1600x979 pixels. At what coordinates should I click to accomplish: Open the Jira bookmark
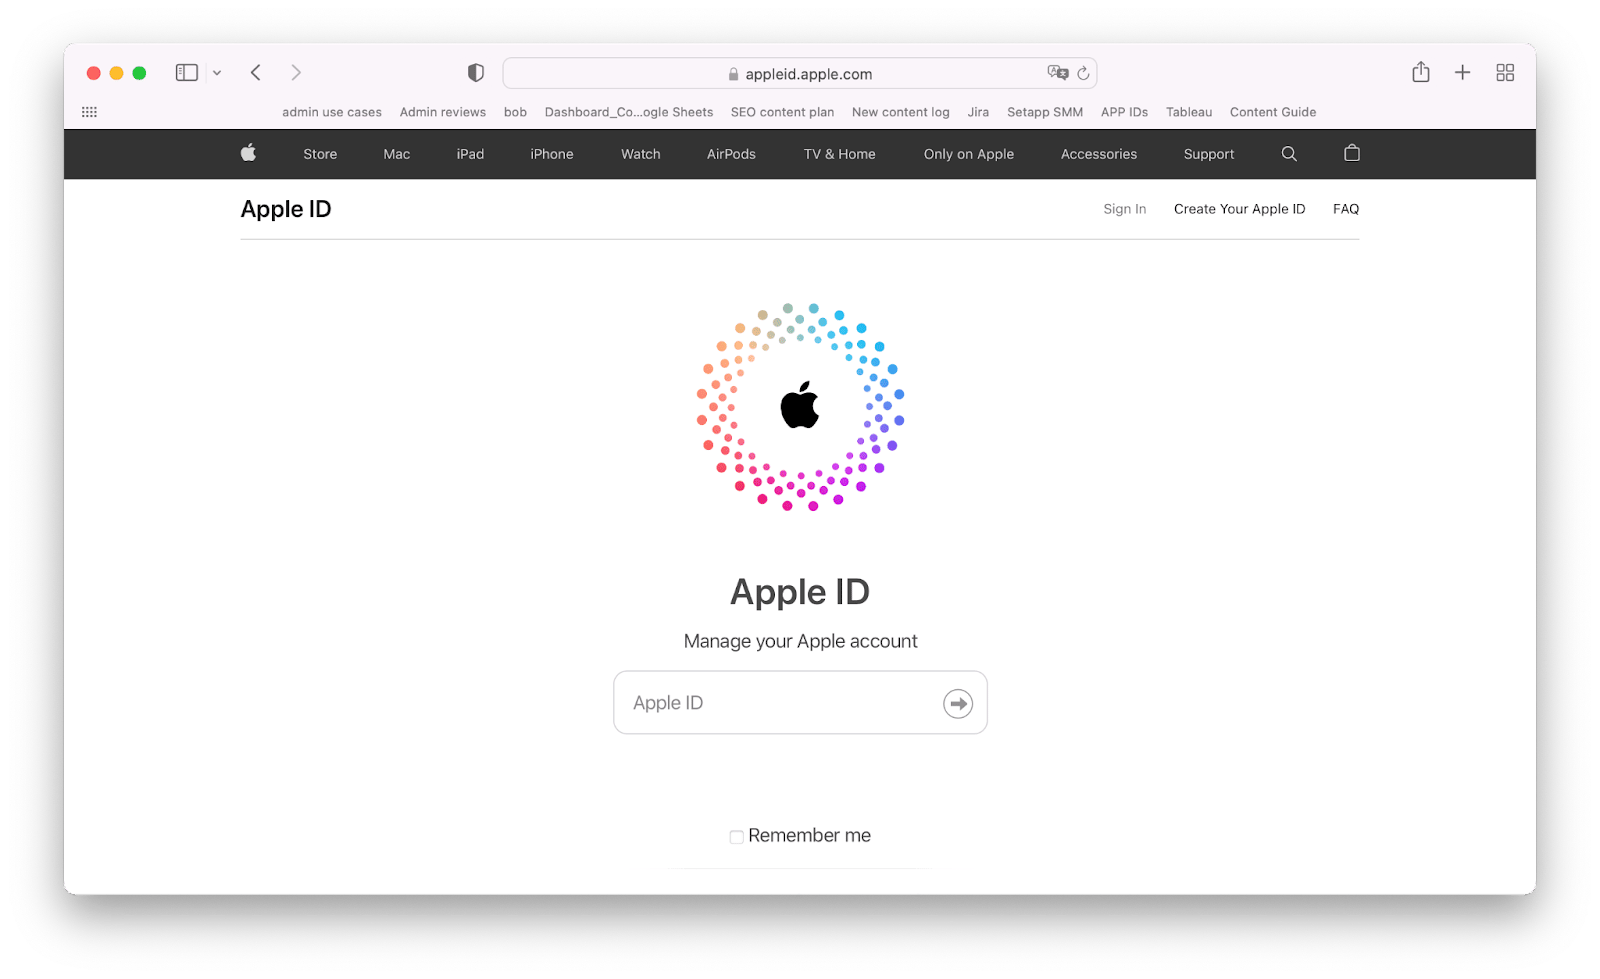tap(978, 112)
